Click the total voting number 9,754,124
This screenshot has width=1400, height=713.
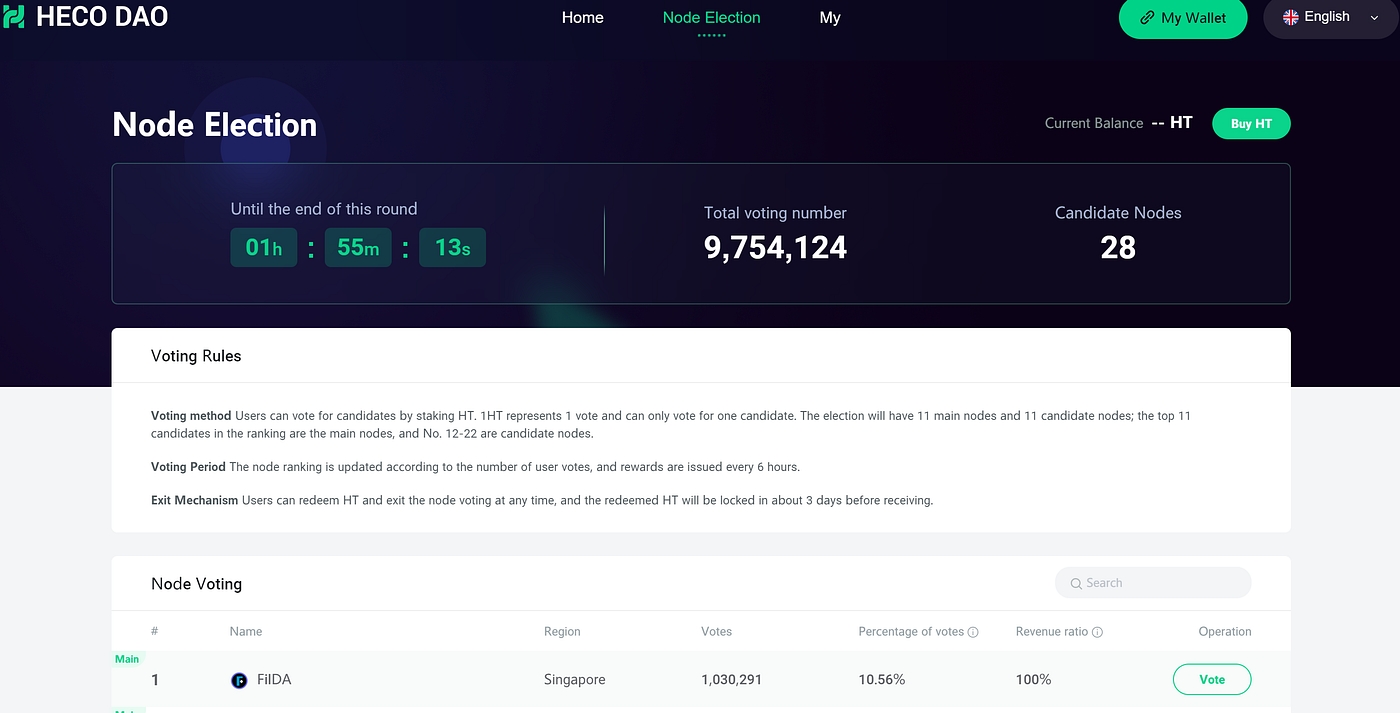(775, 248)
